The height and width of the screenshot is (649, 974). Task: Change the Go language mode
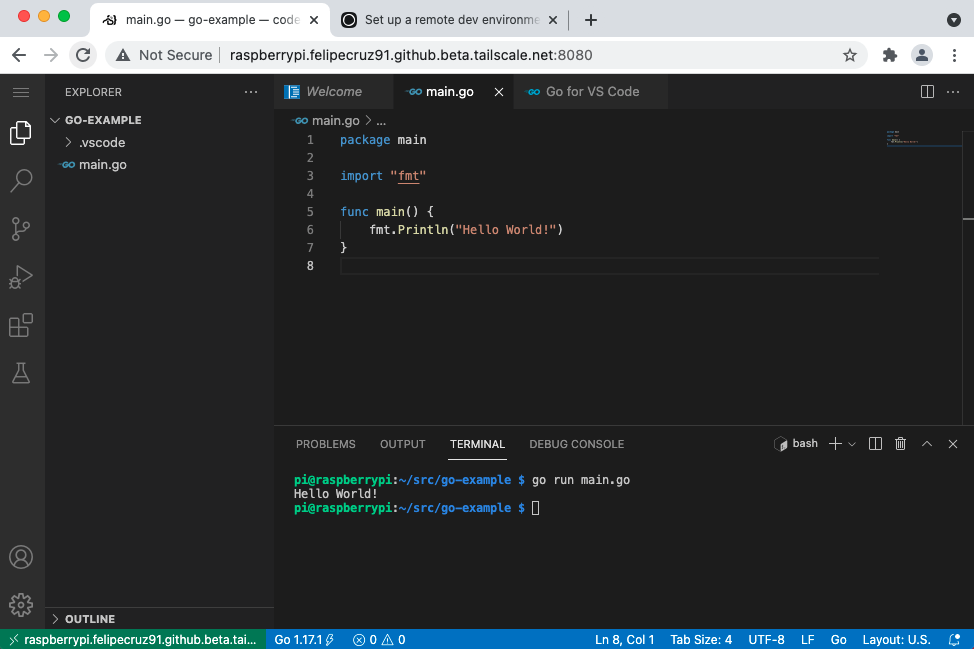pyautogui.click(x=839, y=640)
